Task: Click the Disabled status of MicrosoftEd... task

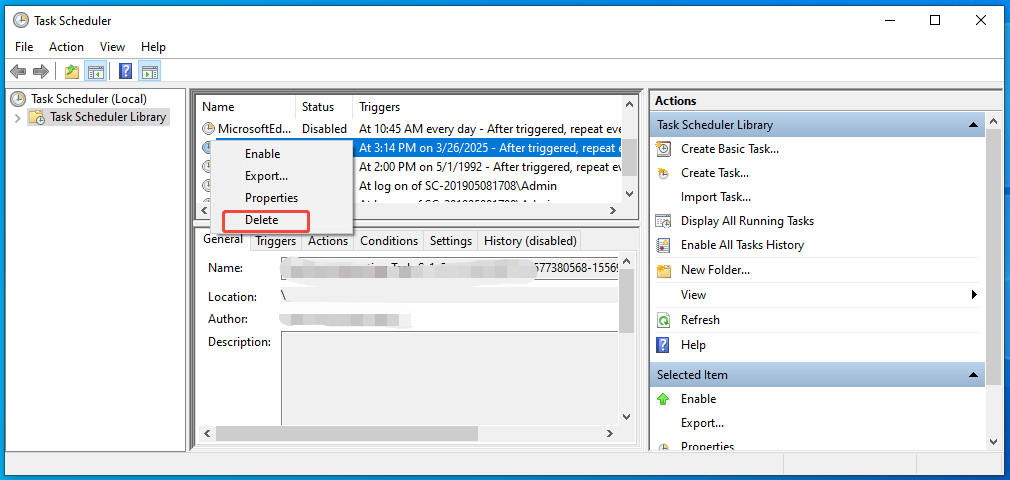Action: pyautogui.click(x=324, y=129)
